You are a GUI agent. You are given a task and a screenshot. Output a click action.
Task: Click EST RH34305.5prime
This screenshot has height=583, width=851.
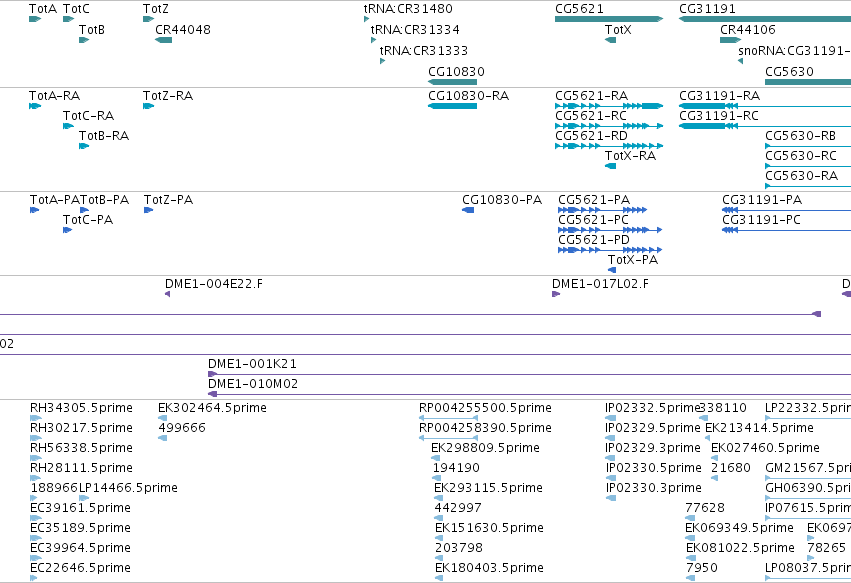point(36,418)
